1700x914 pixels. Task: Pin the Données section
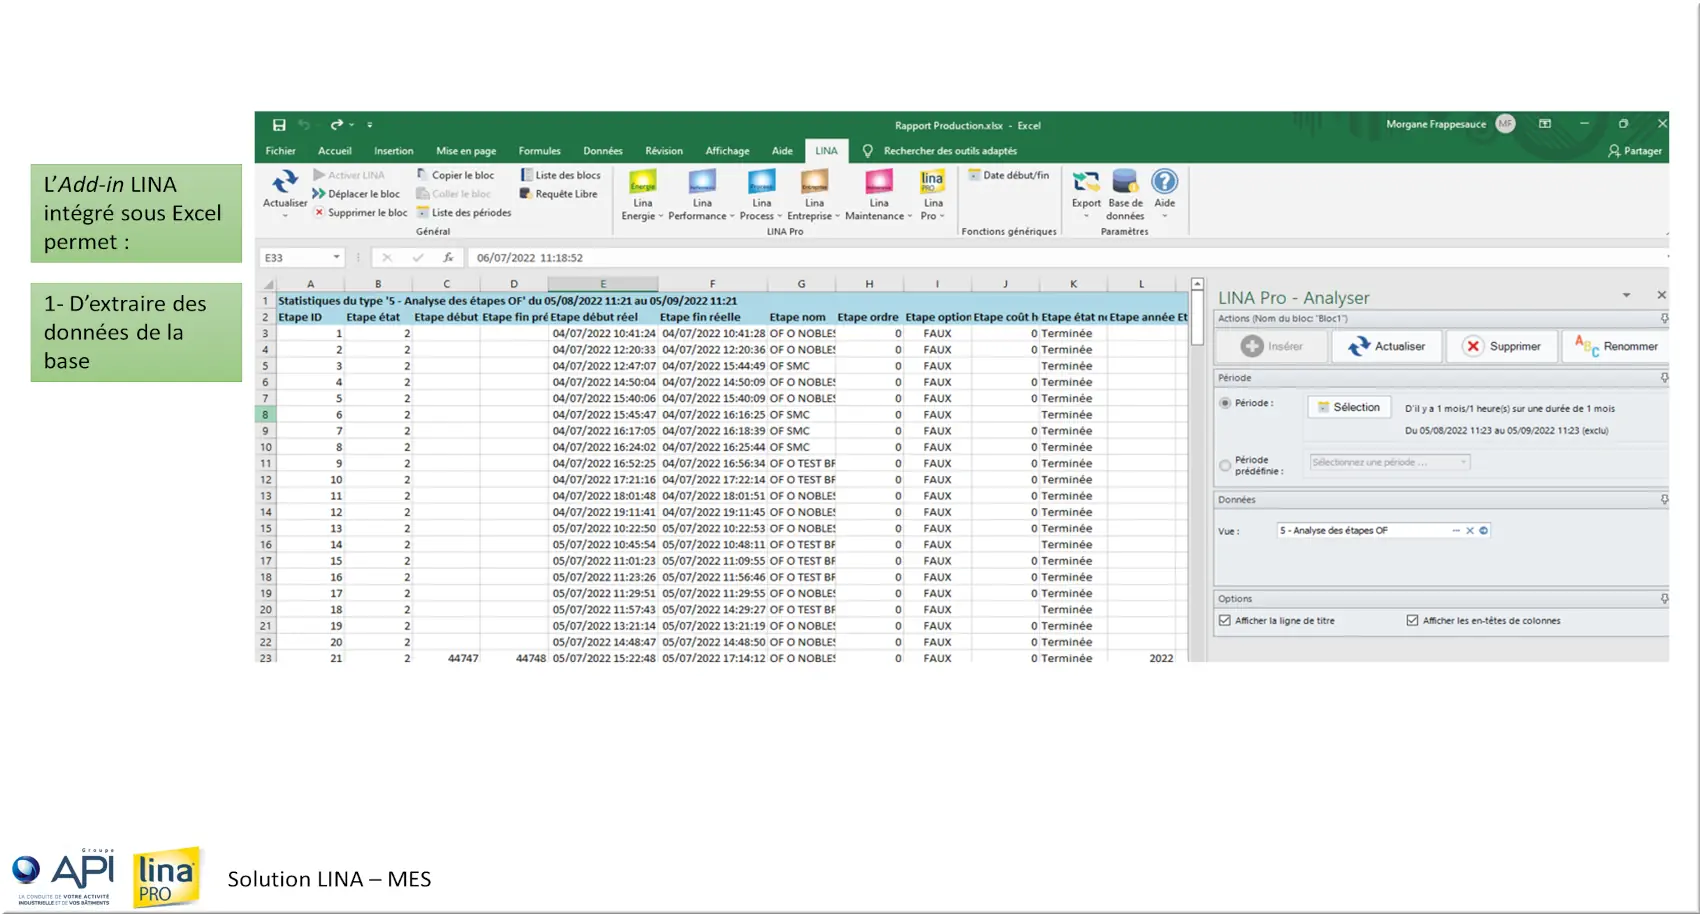coord(1664,500)
